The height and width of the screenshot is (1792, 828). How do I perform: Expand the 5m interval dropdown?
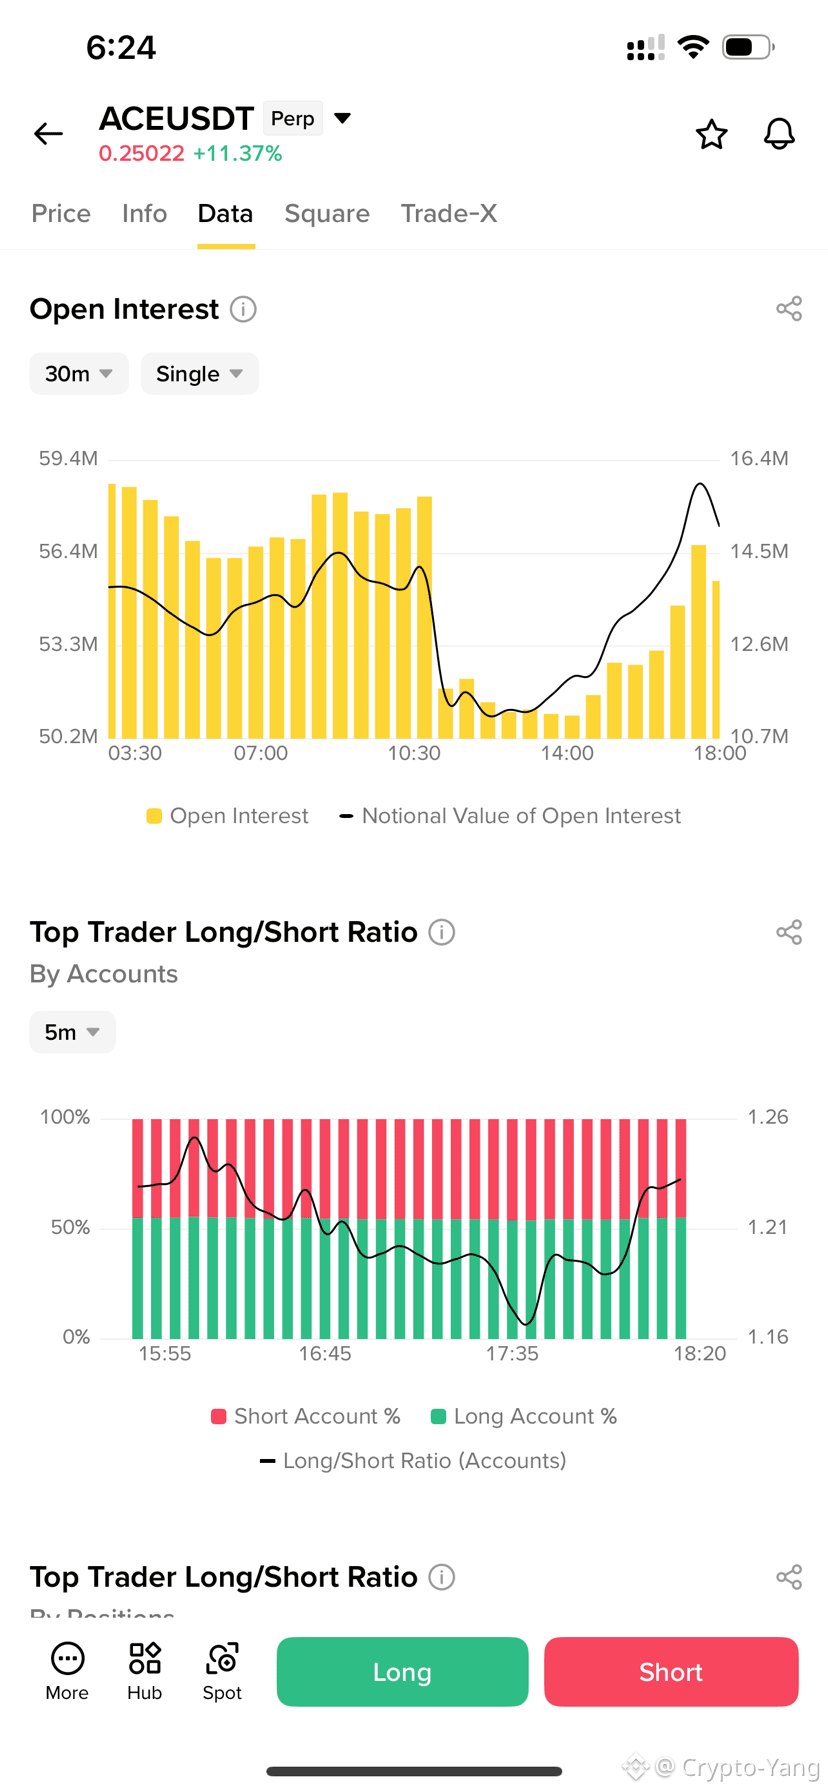tap(72, 1032)
